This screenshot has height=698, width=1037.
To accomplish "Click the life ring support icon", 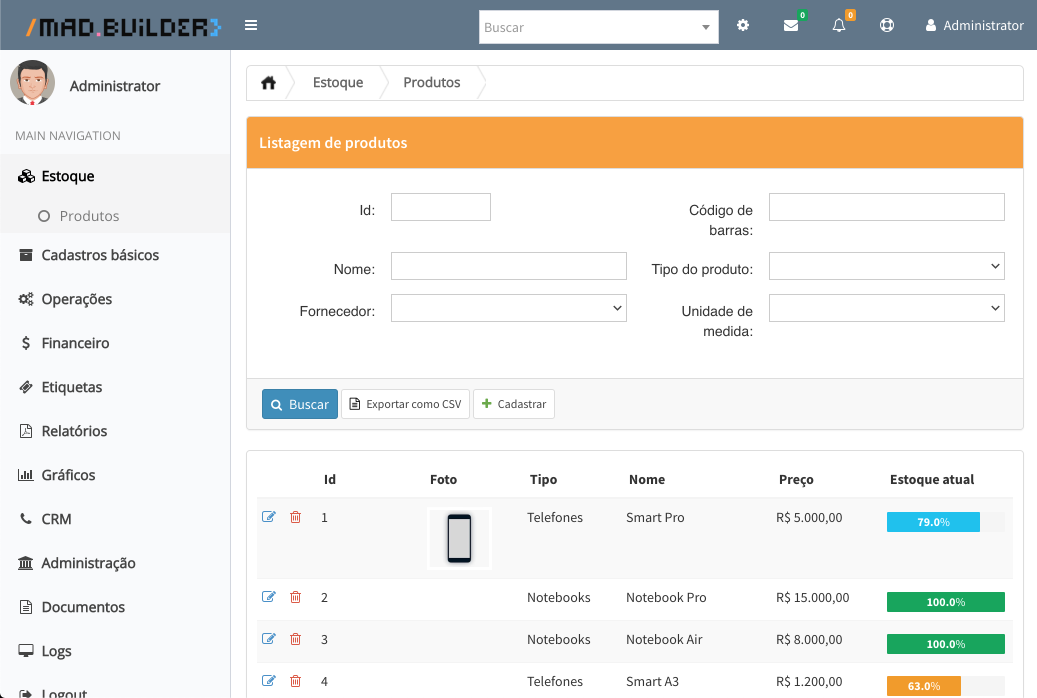I will (x=887, y=25).
